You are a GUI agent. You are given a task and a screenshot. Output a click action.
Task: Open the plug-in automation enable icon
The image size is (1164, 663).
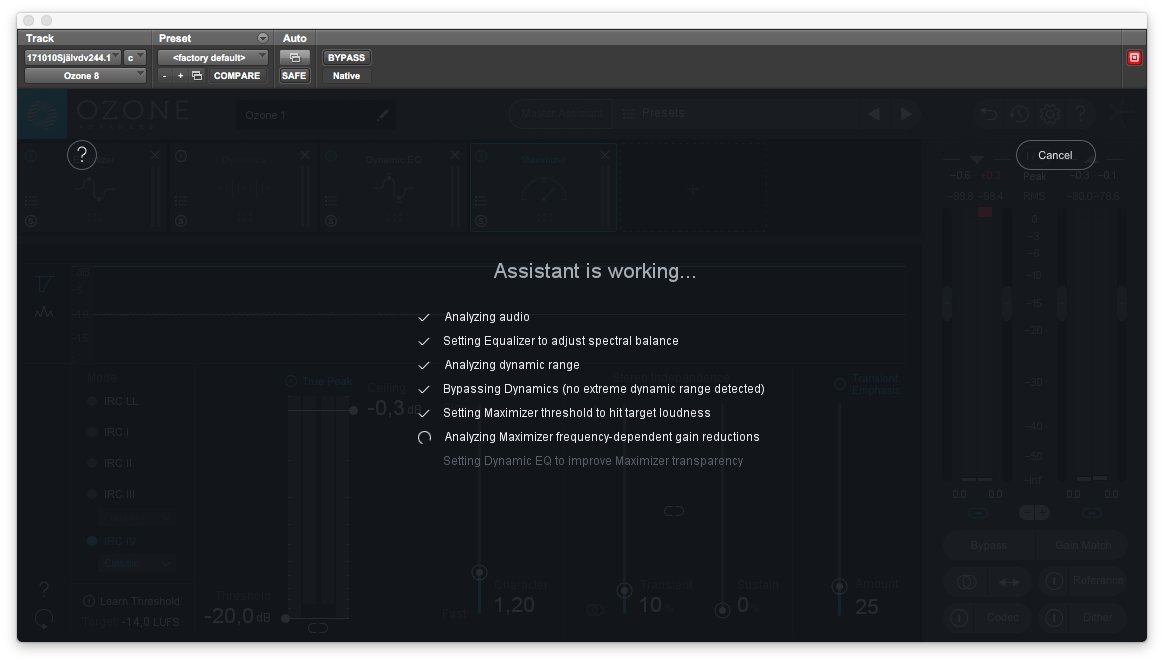(x=295, y=57)
